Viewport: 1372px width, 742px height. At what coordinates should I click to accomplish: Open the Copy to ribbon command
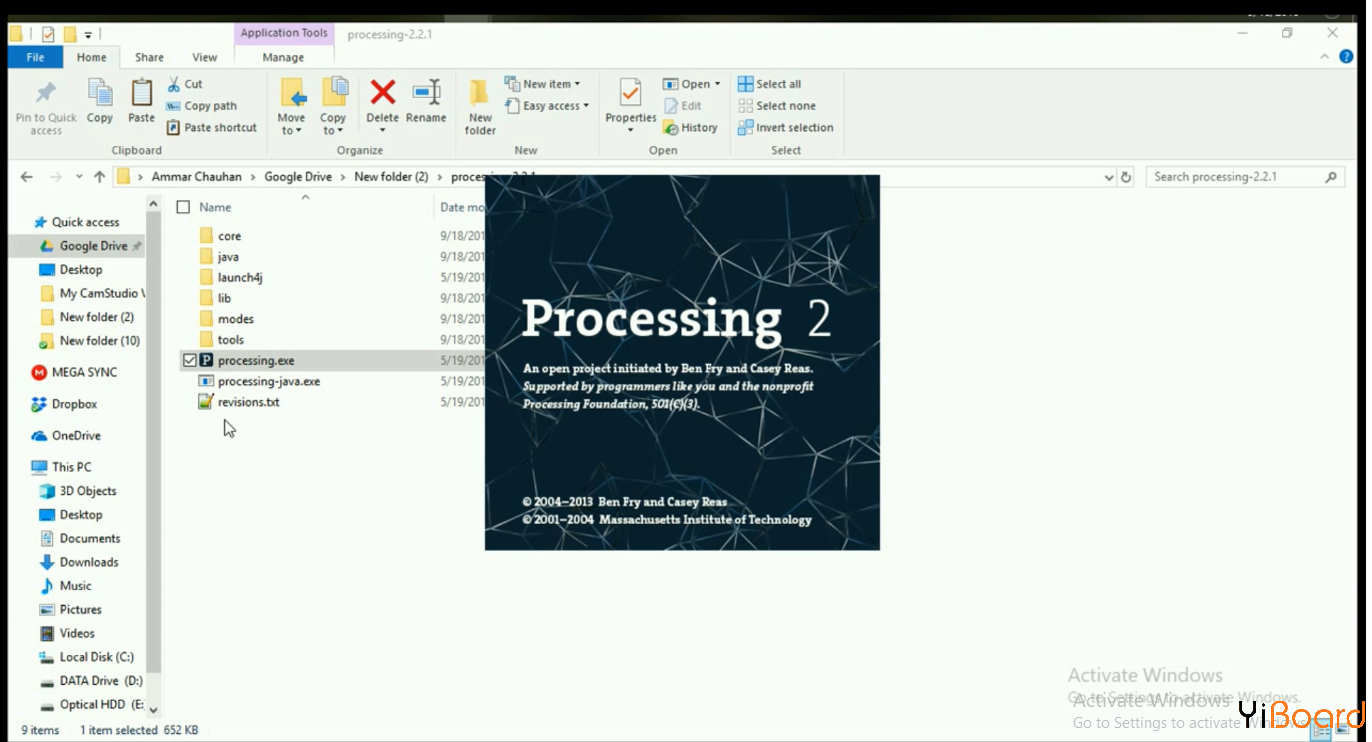point(334,107)
